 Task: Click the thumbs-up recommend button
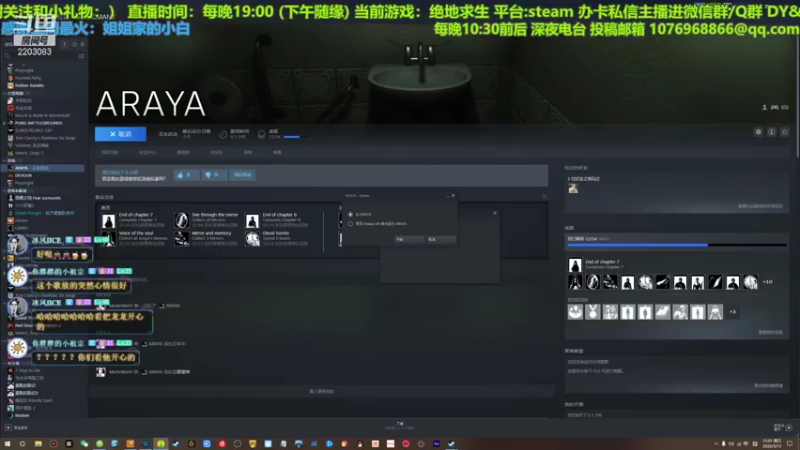[186, 174]
